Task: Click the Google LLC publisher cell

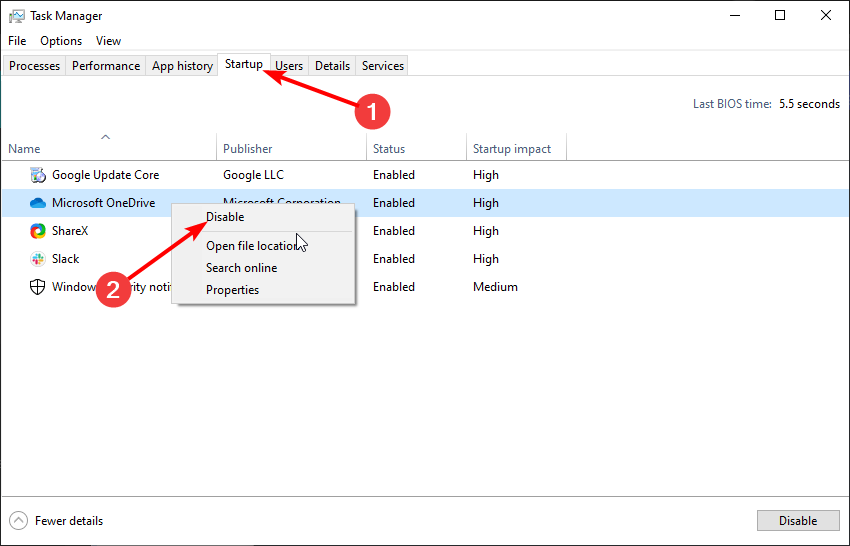Action: 253,175
